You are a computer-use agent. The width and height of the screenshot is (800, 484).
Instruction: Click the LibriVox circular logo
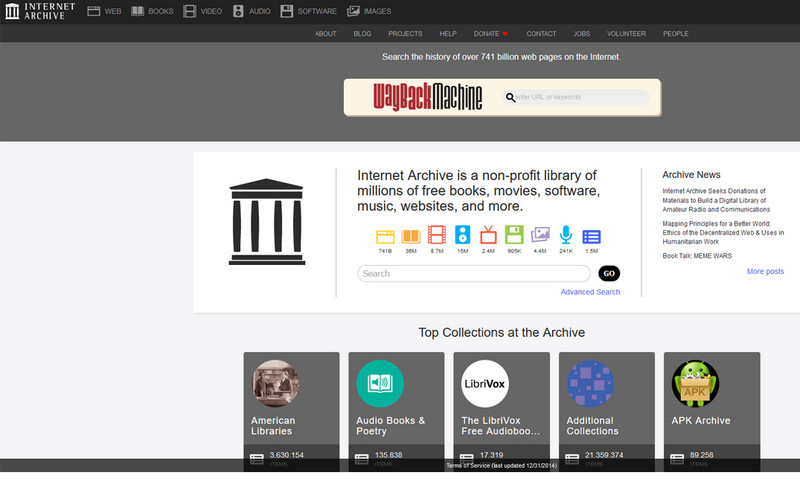click(x=485, y=384)
